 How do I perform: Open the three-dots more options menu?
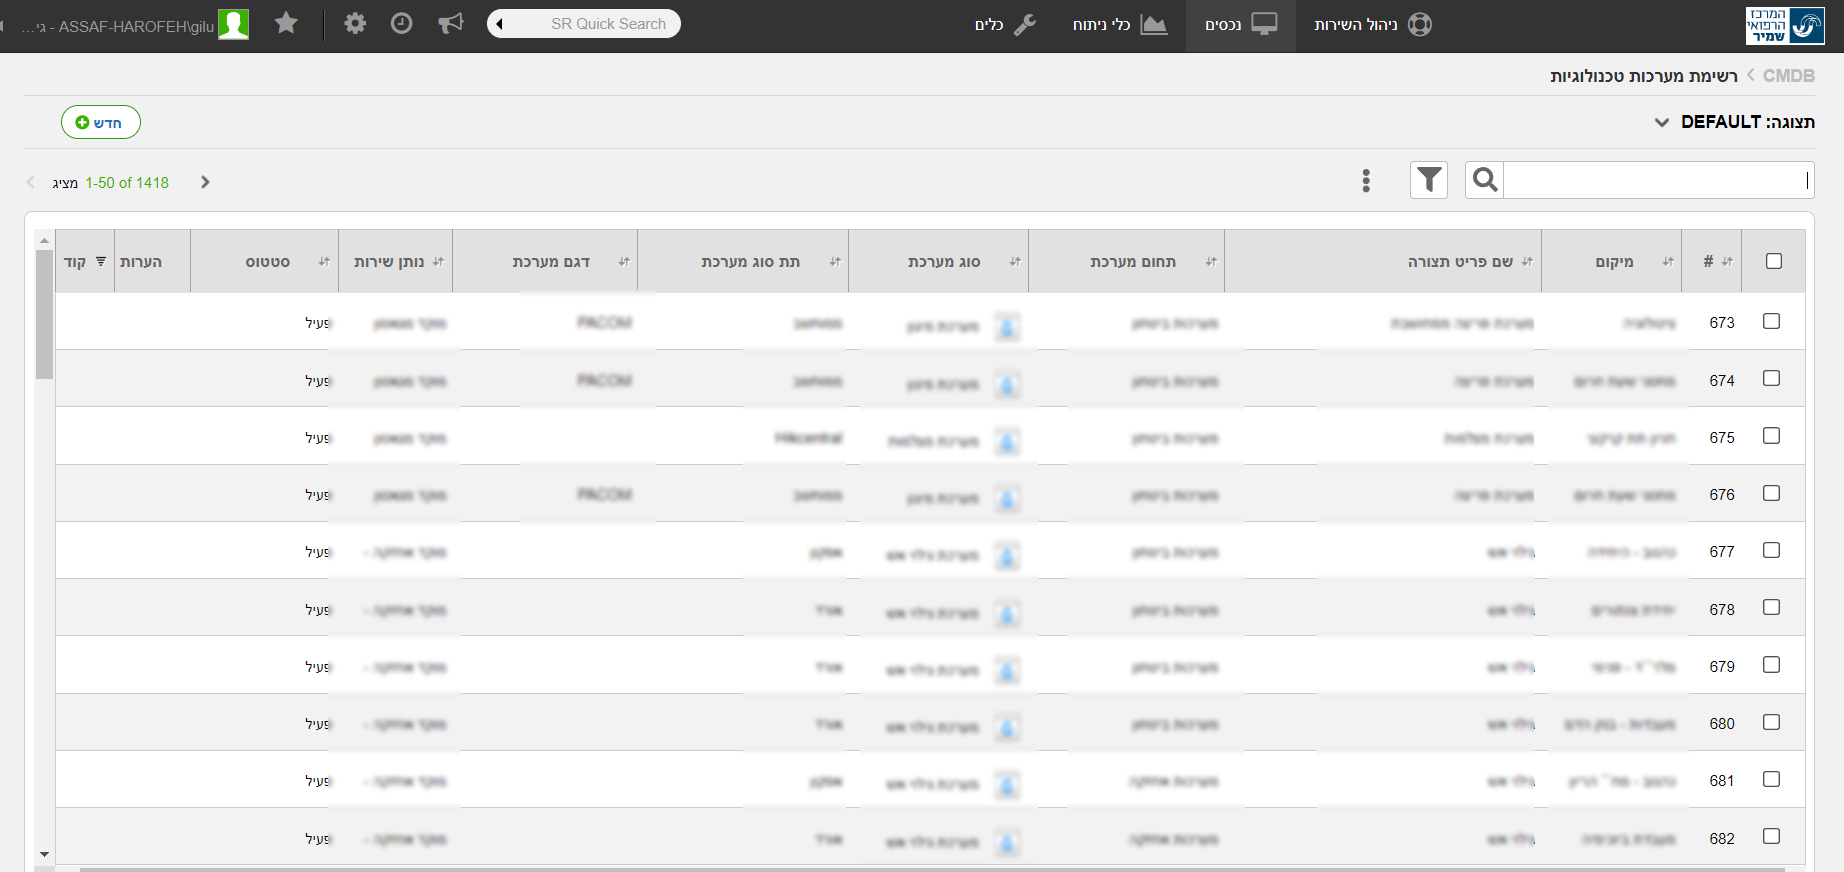1366,181
